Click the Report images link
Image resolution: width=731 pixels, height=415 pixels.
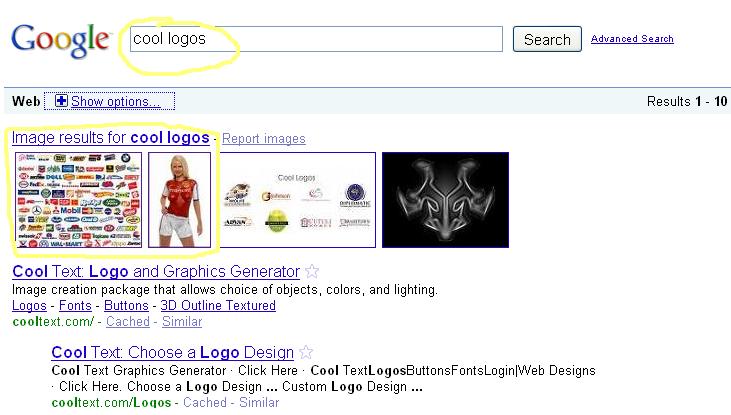tap(264, 139)
